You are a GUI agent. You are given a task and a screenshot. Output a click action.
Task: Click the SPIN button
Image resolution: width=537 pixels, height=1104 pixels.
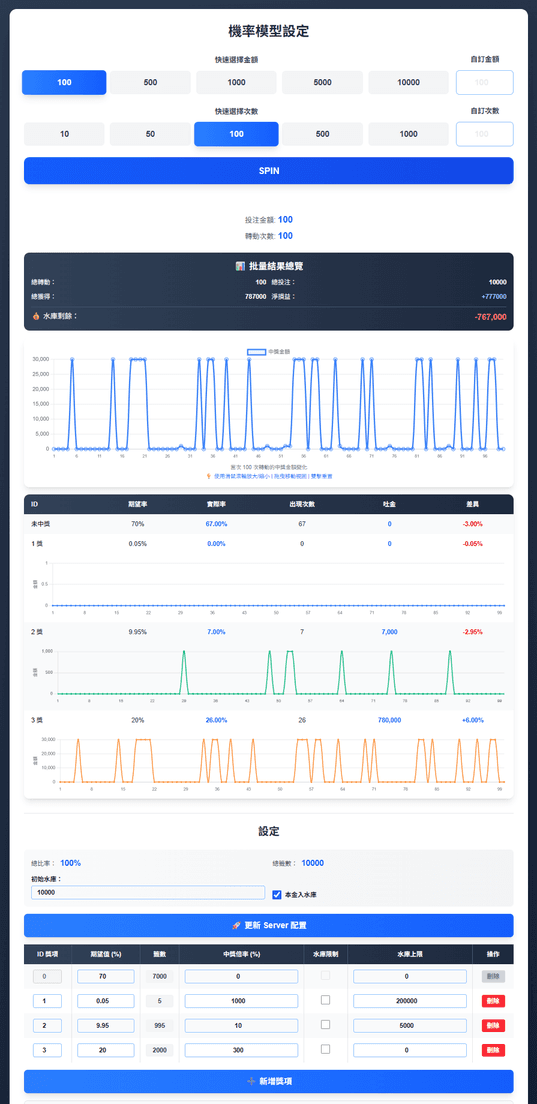[x=269, y=170]
